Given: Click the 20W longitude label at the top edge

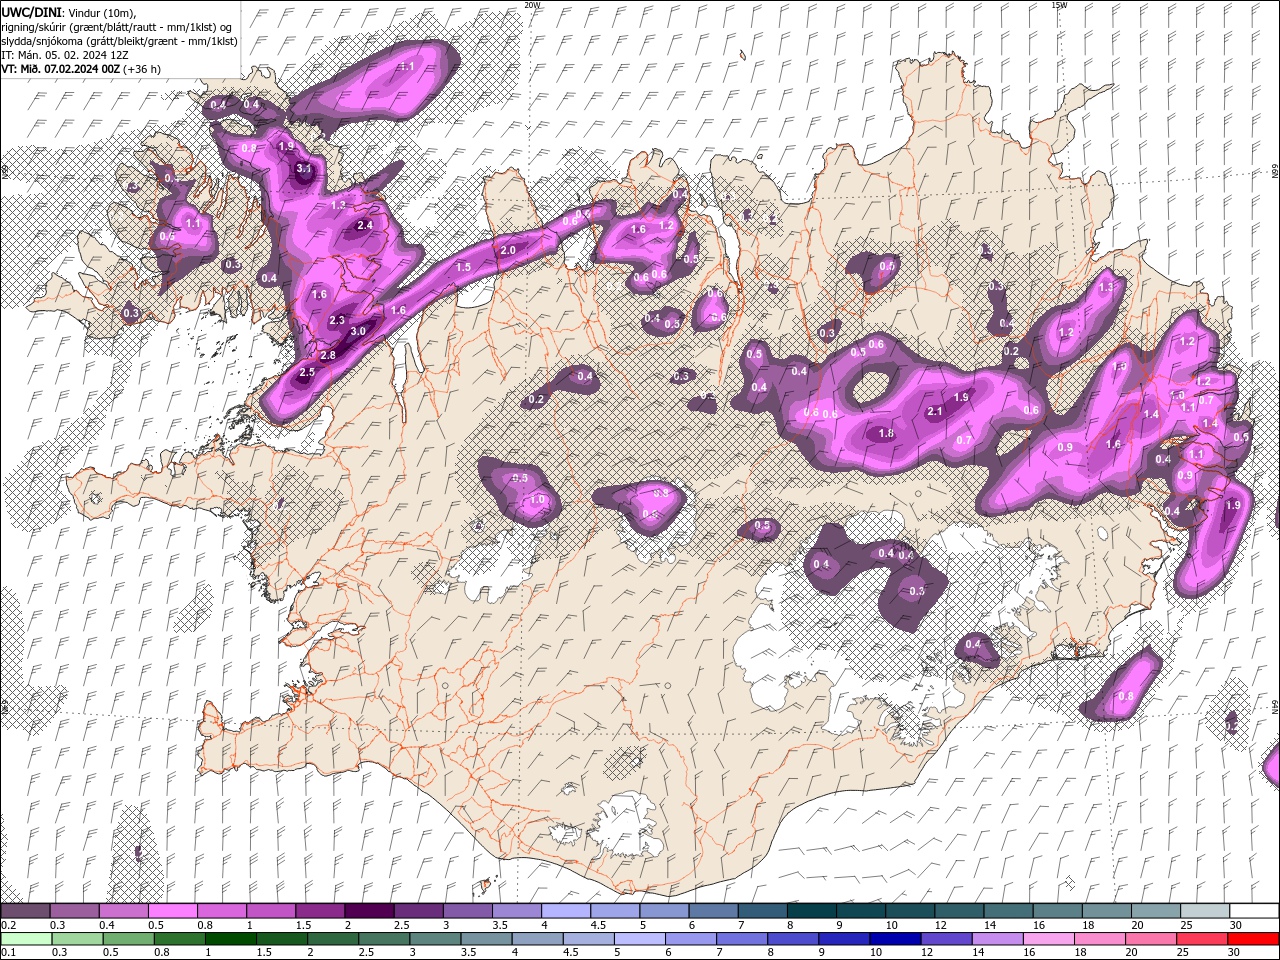Looking at the screenshot, I should (532, 5).
